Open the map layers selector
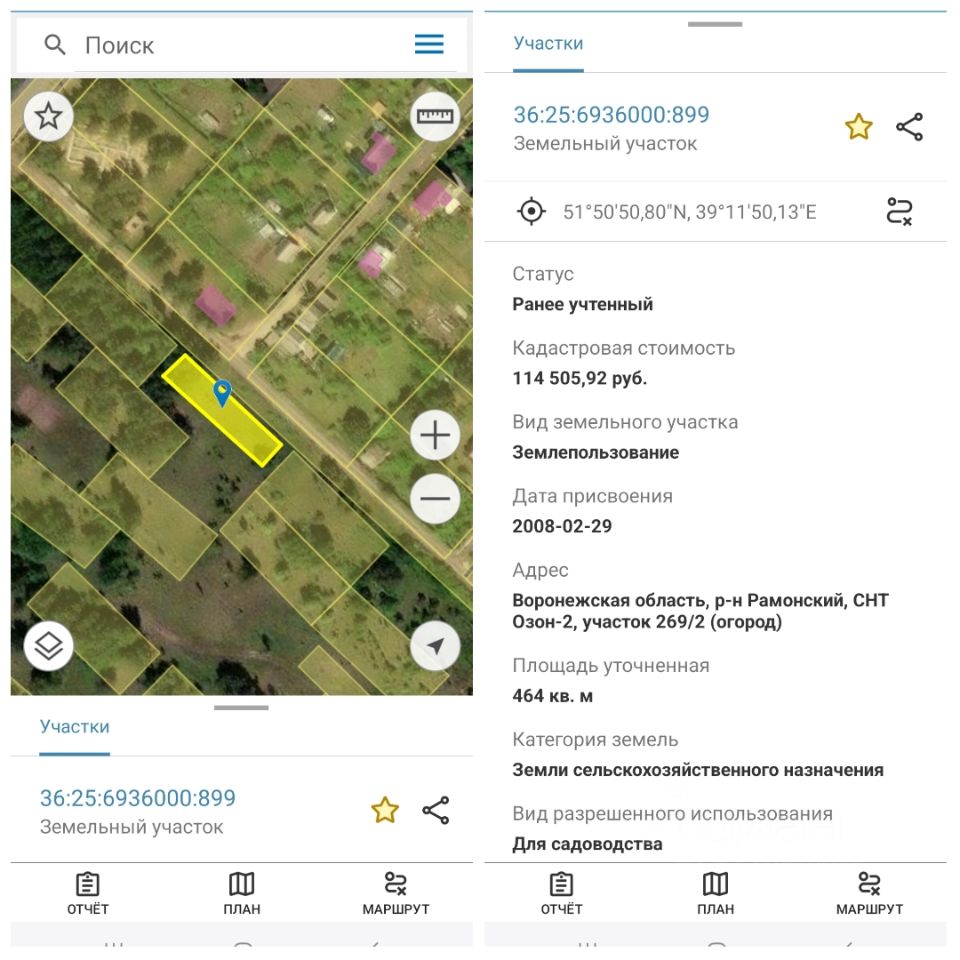This screenshot has height=960, width=960. tap(48, 646)
